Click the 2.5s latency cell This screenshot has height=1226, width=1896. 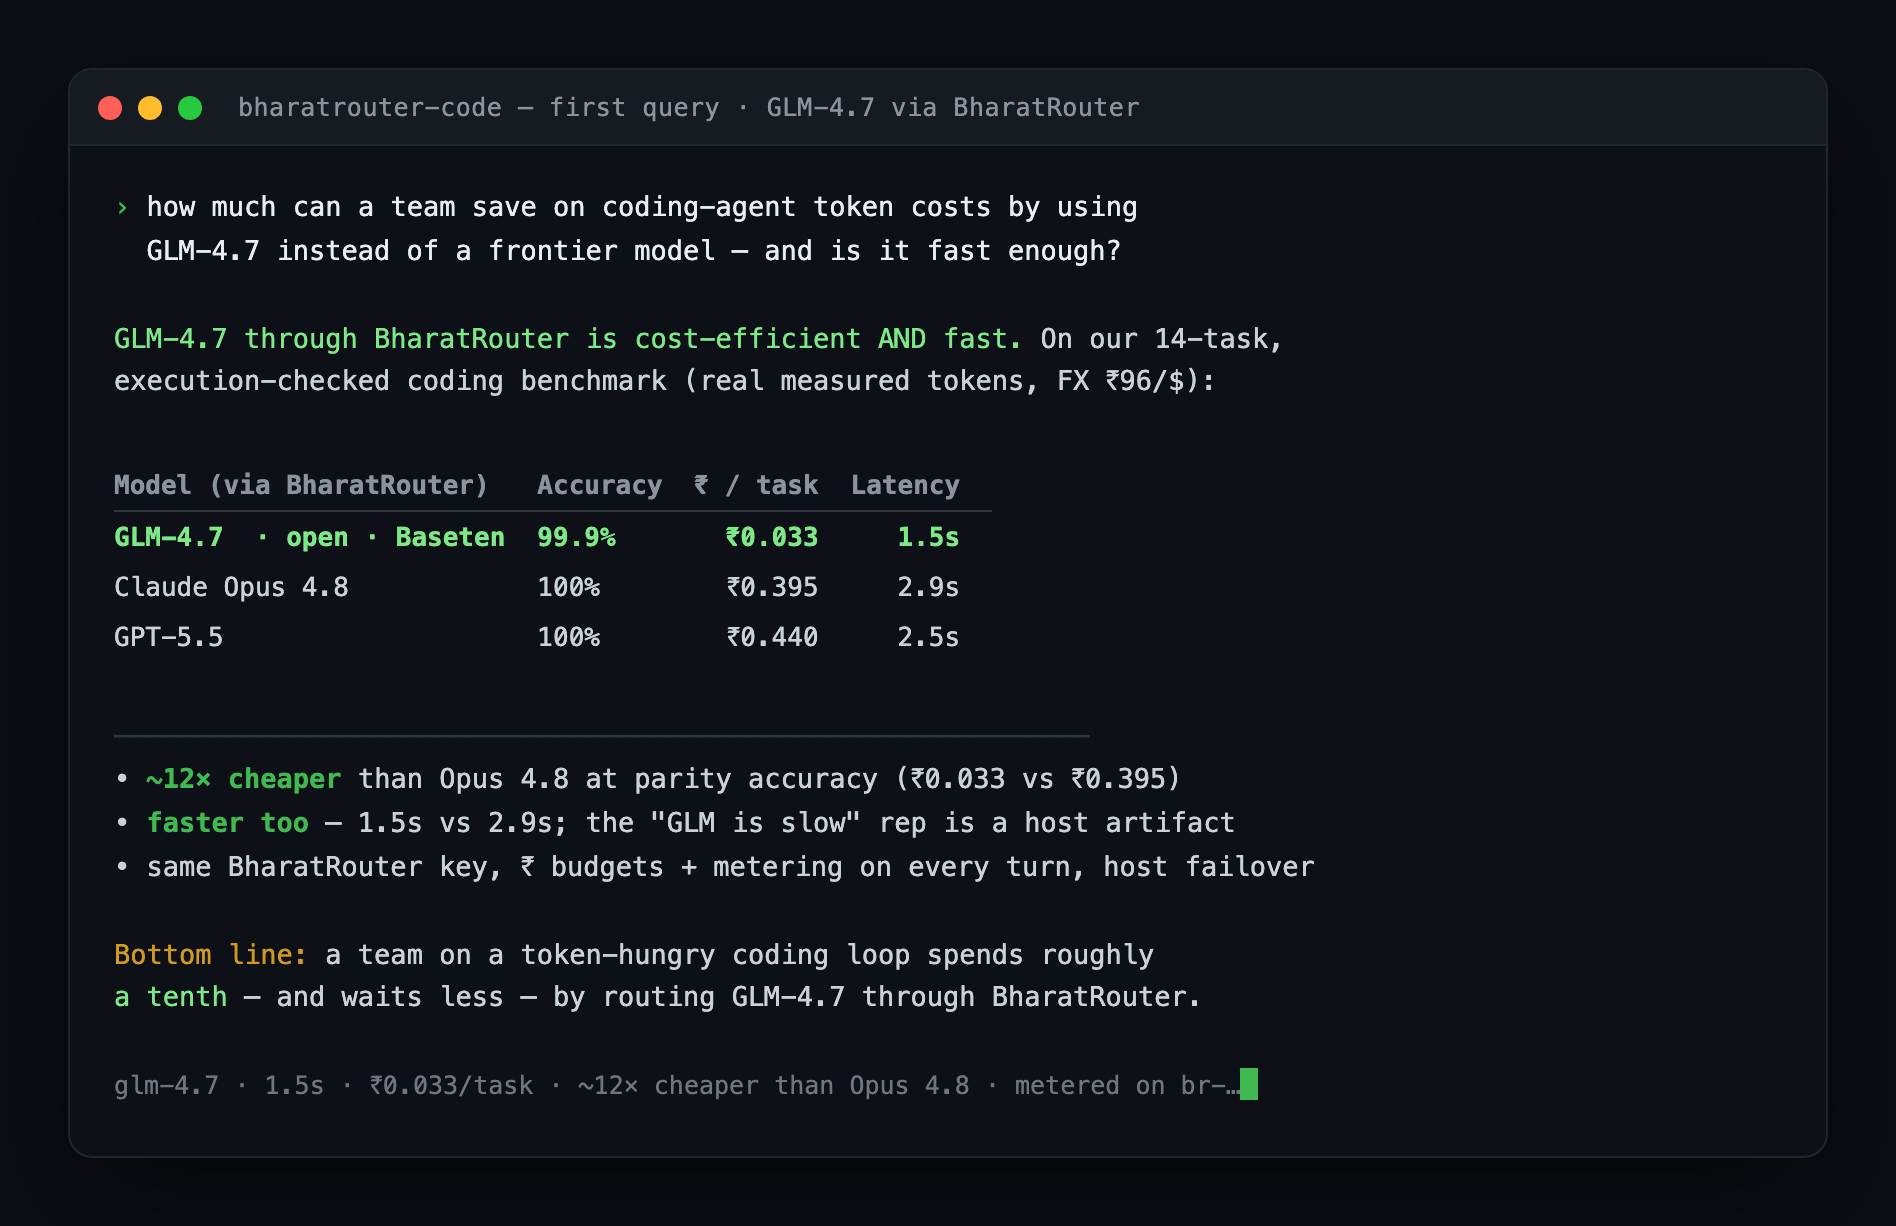tap(928, 637)
